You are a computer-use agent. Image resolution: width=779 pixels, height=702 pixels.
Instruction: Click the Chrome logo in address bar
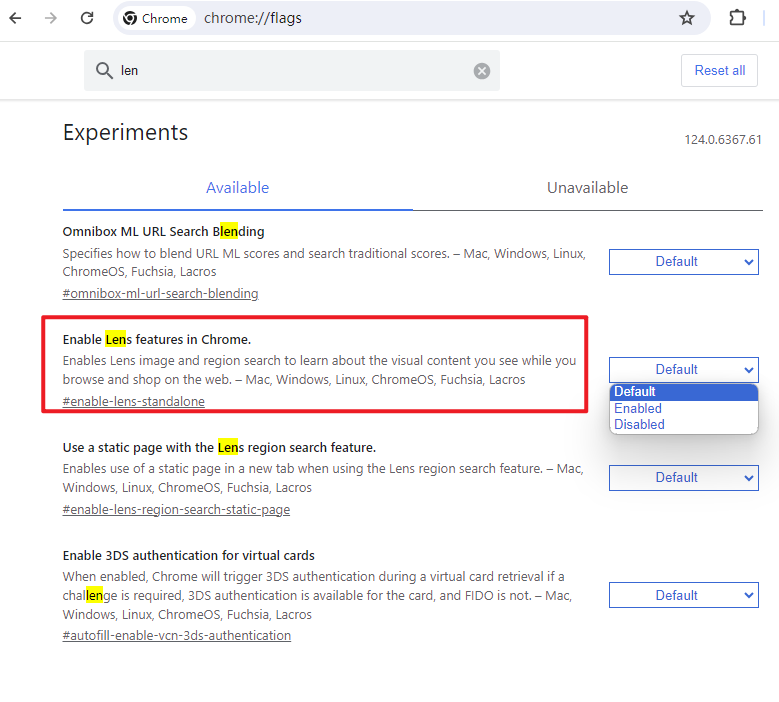pyautogui.click(x=131, y=18)
